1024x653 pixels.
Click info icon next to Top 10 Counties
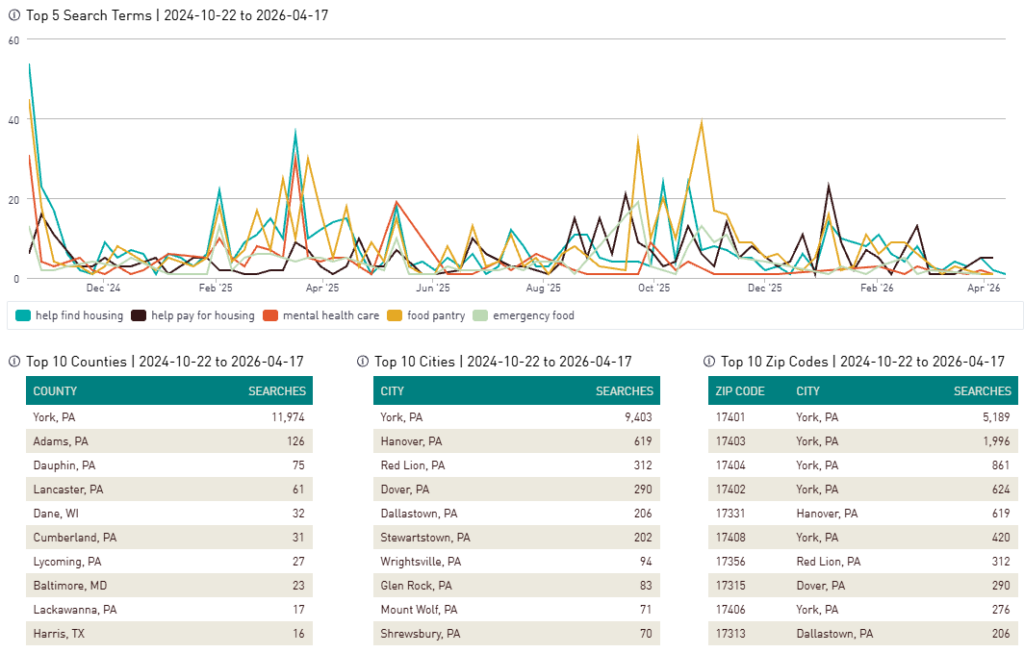click(x=14, y=362)
